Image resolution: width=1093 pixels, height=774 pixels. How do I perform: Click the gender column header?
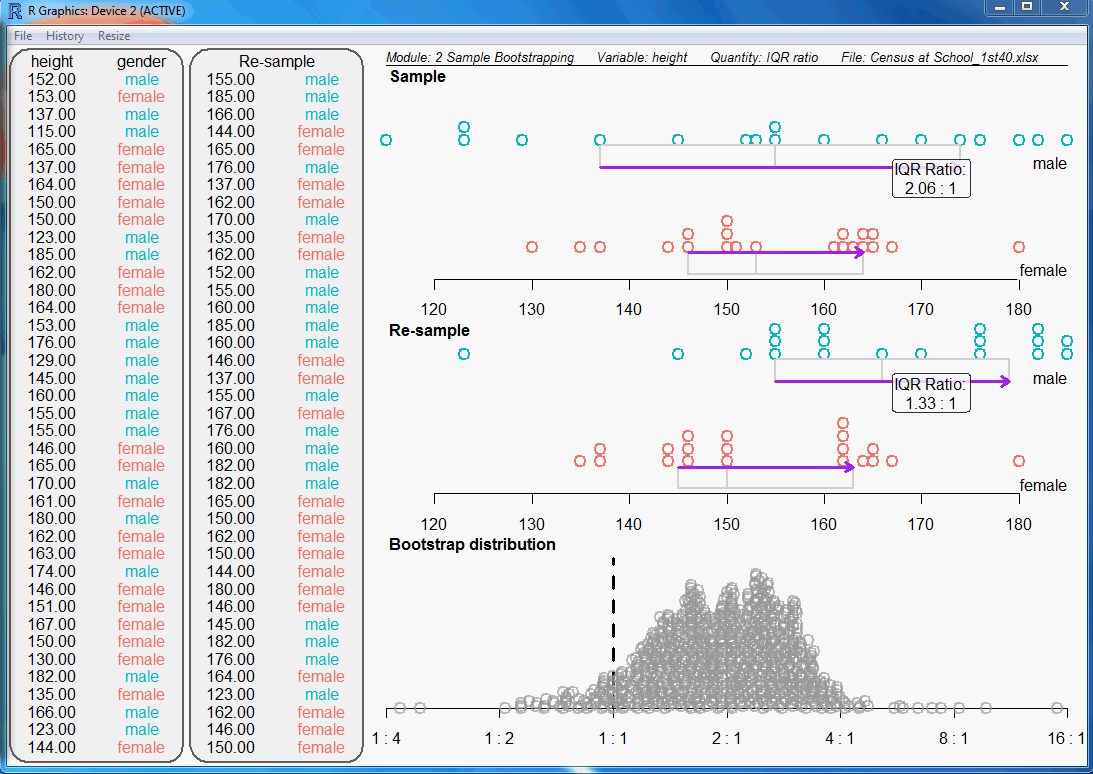coord(141,62)
